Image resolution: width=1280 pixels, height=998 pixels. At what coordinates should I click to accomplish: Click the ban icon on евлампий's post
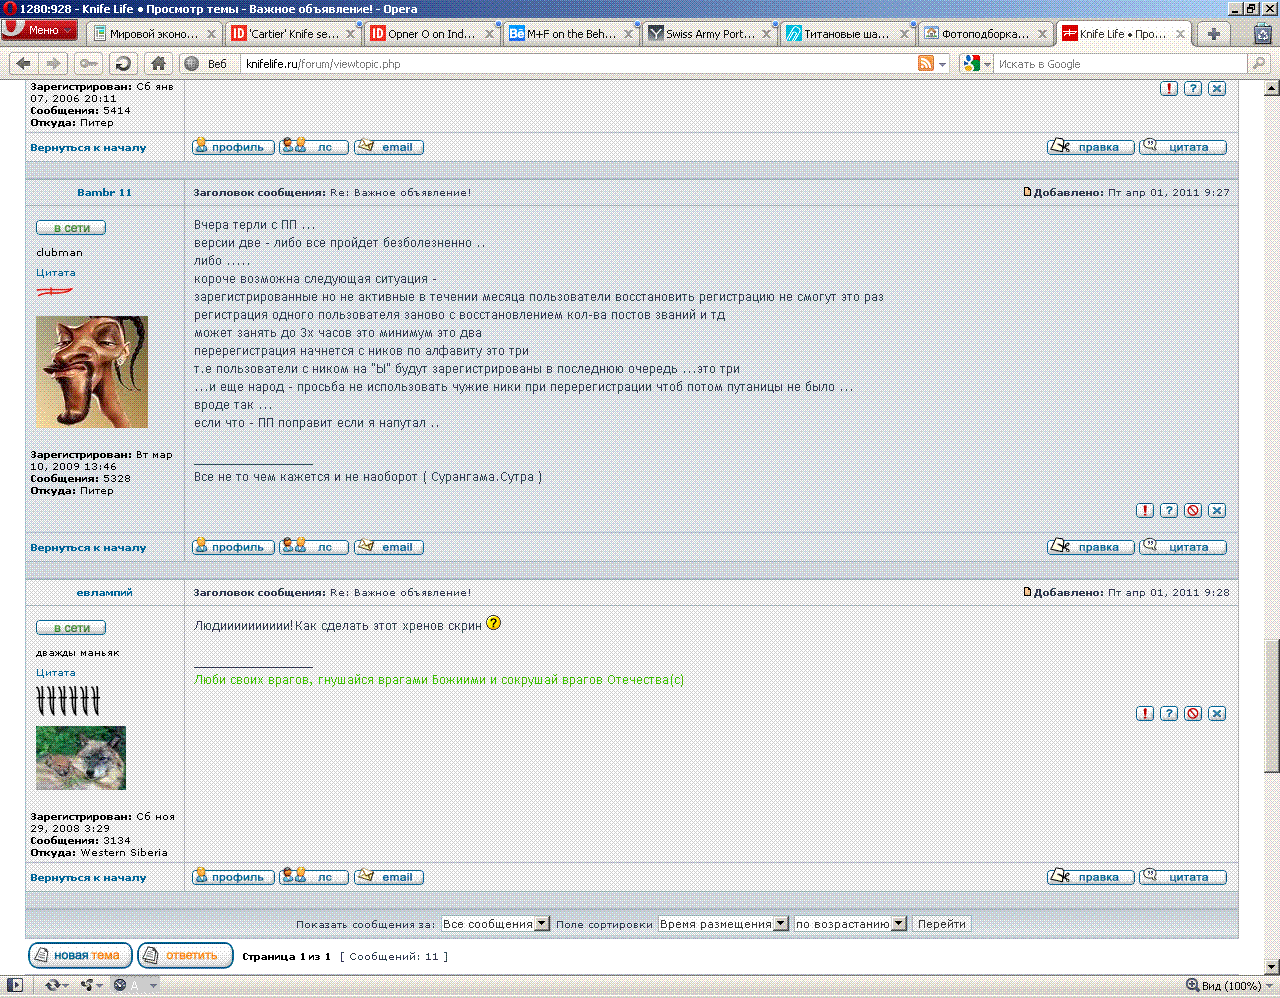1193,713
